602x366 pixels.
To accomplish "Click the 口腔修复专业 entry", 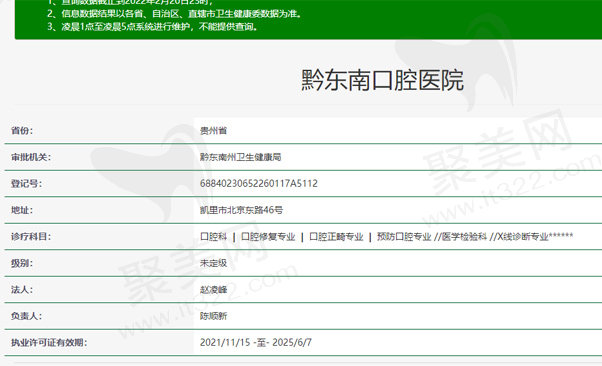I will pyautogui.click(x=268, y=237).
